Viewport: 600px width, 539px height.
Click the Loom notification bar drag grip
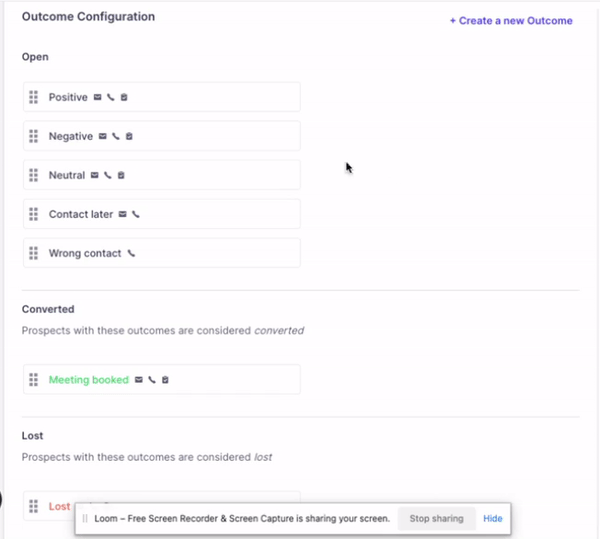pos(85,519)
